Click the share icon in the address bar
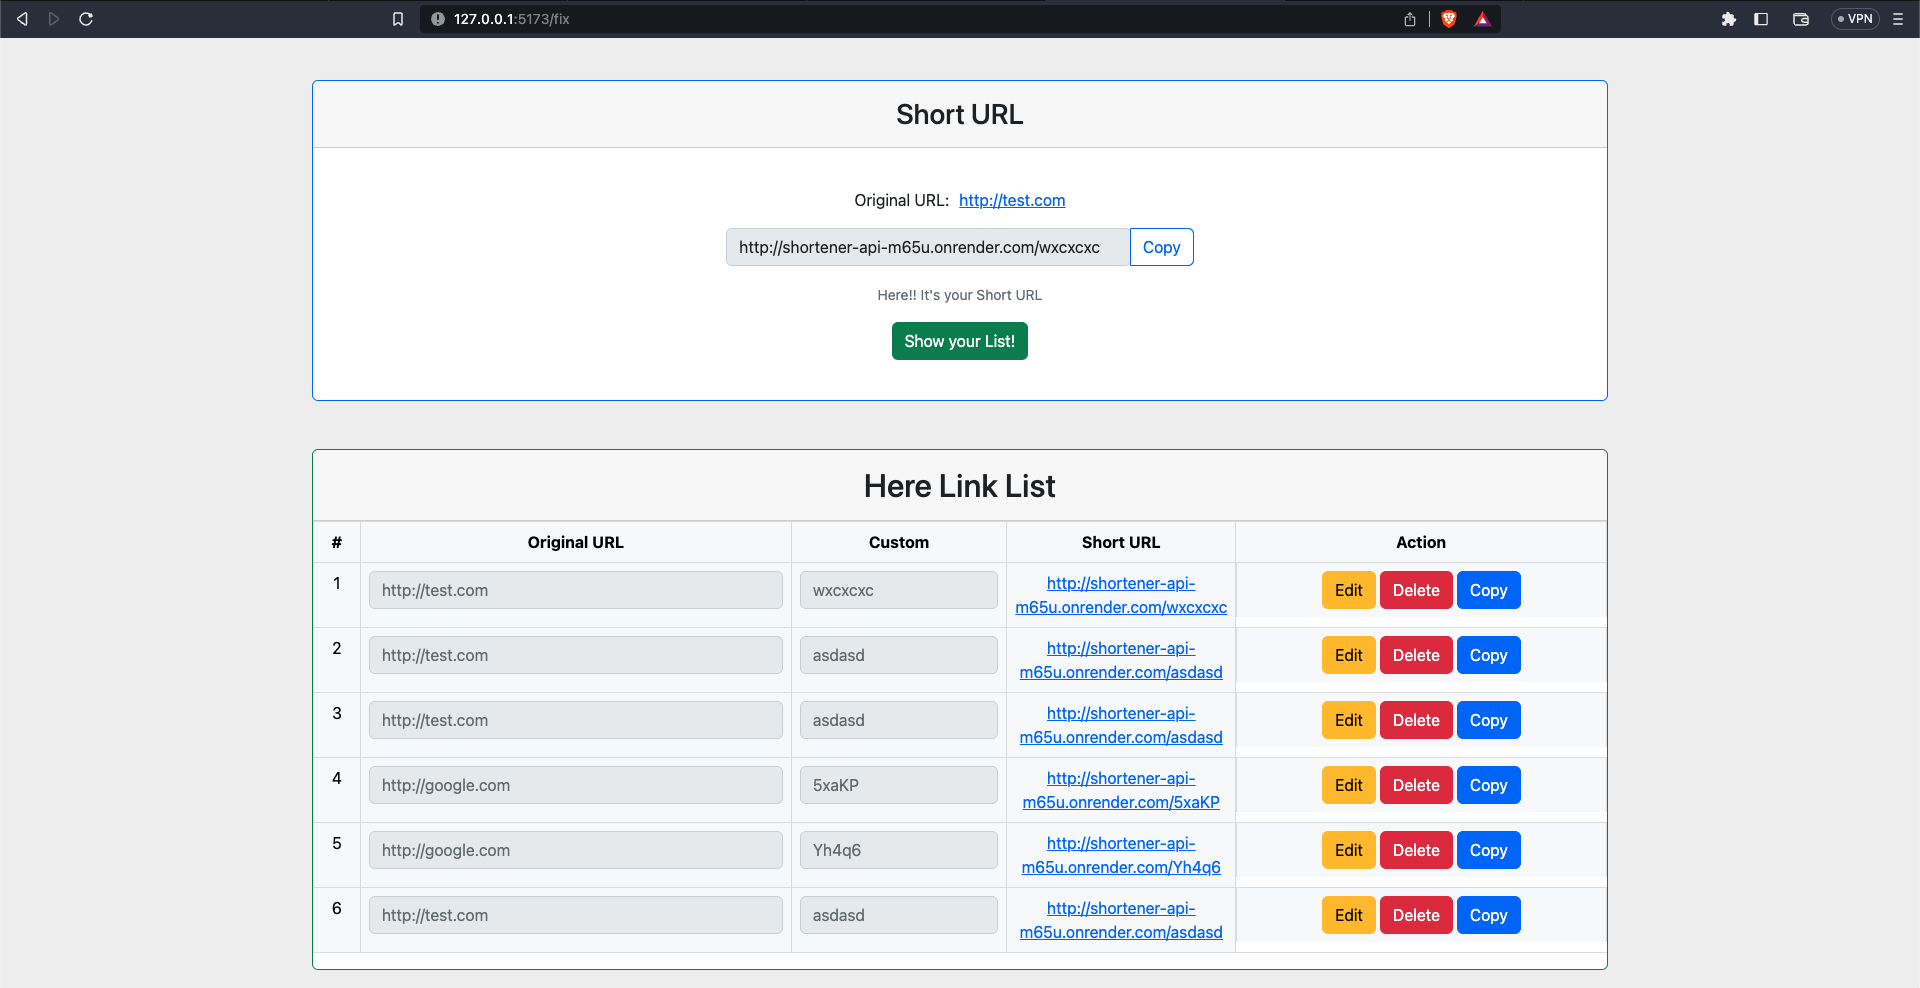 [x=1410, y=18]
